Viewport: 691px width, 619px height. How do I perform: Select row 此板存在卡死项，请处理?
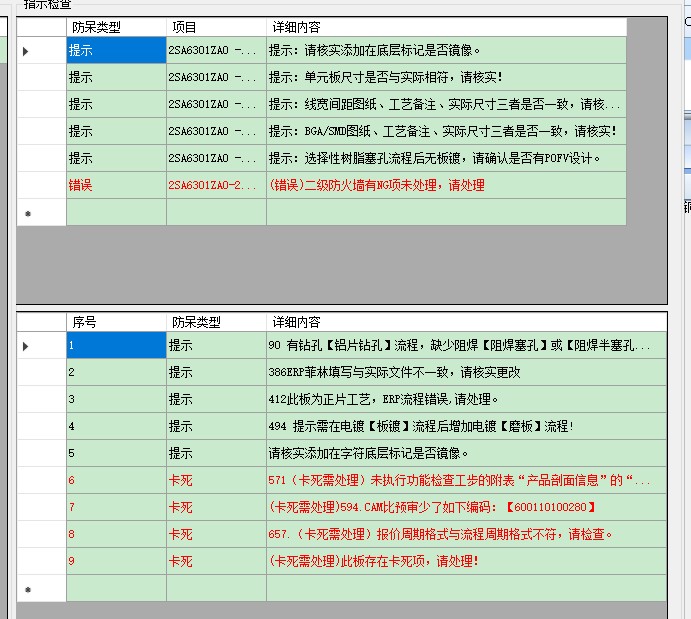466,561
